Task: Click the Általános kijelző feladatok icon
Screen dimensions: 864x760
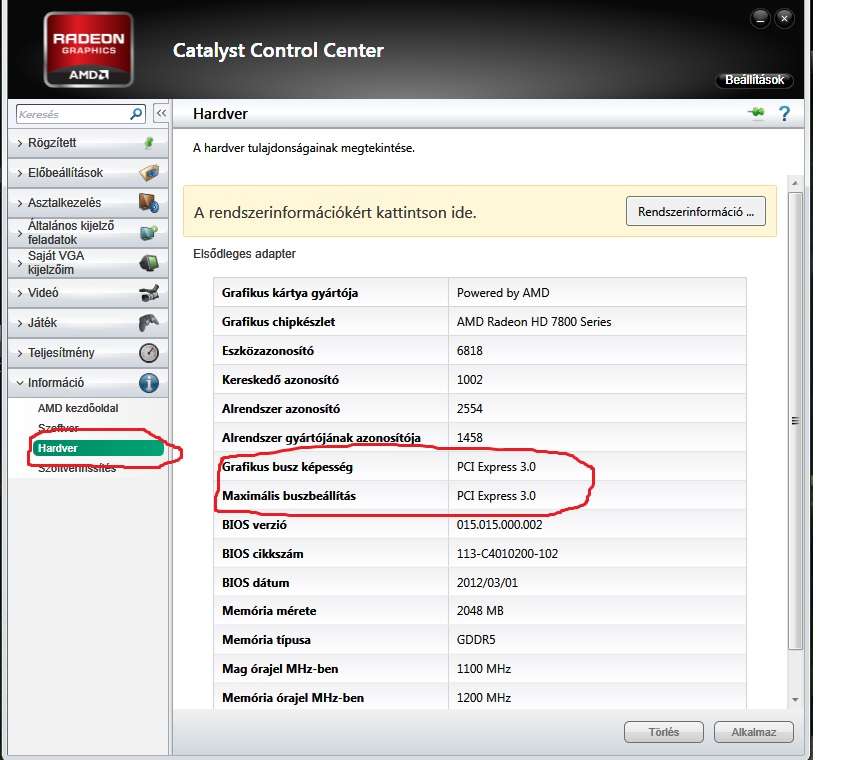Action: pyautogui.click(x=149, y=233)
